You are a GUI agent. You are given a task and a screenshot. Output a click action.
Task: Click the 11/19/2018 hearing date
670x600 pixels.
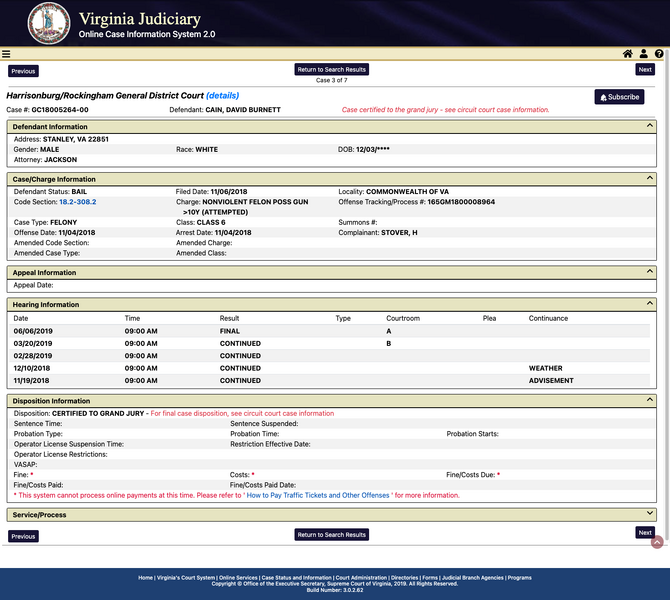[x=31, y=381]
